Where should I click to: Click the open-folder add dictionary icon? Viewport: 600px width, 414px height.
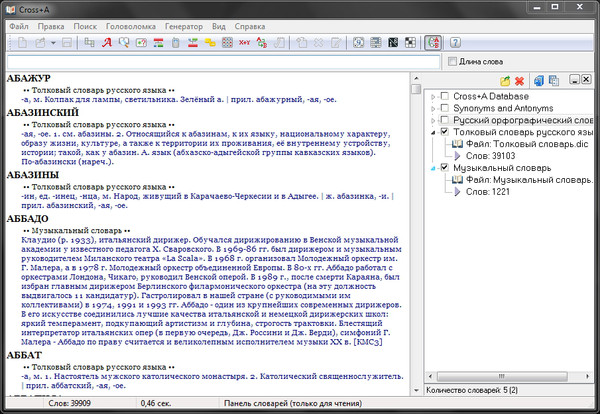(505, 79)
